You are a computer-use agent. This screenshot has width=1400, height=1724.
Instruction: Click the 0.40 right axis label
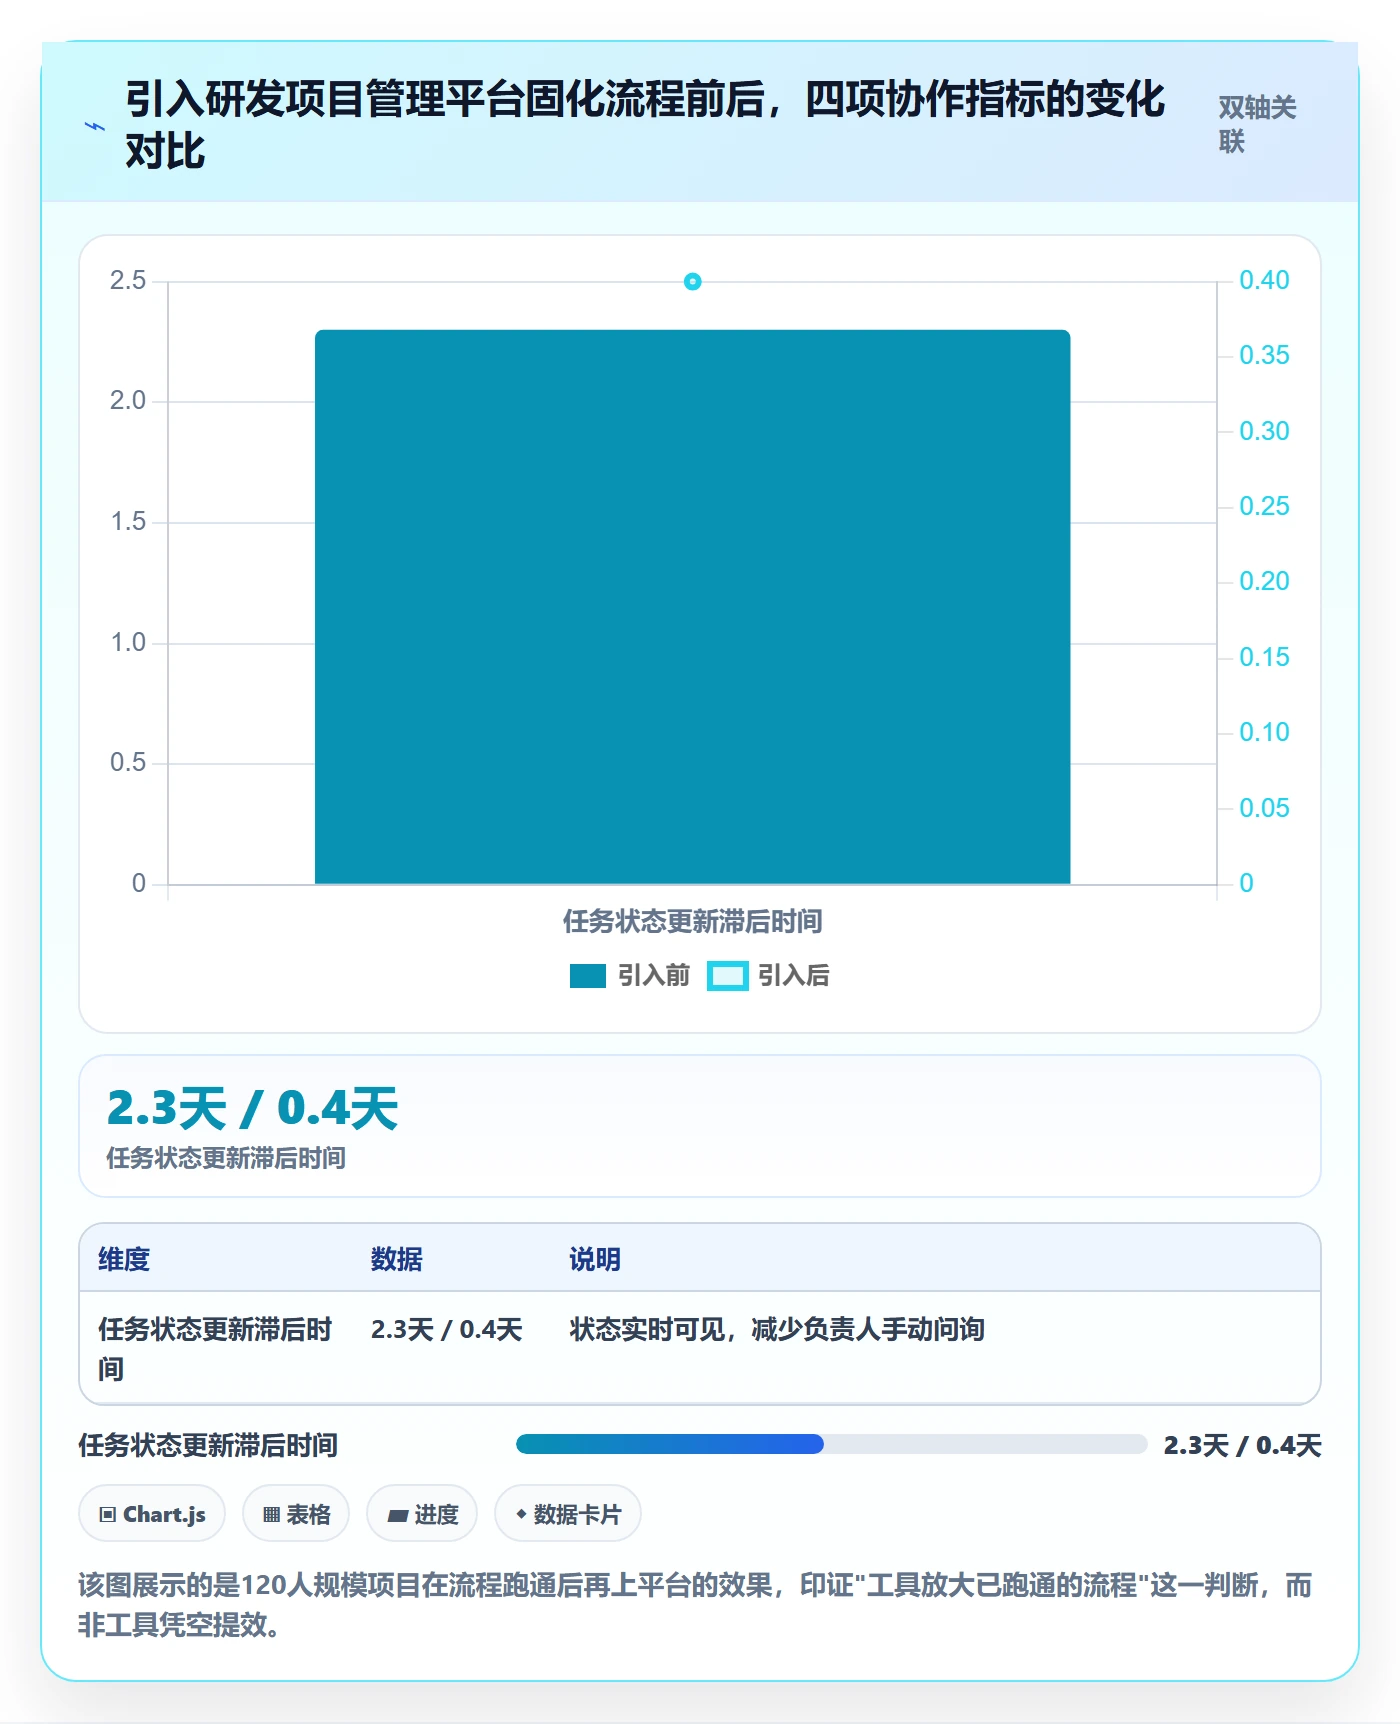[1264, 280]
